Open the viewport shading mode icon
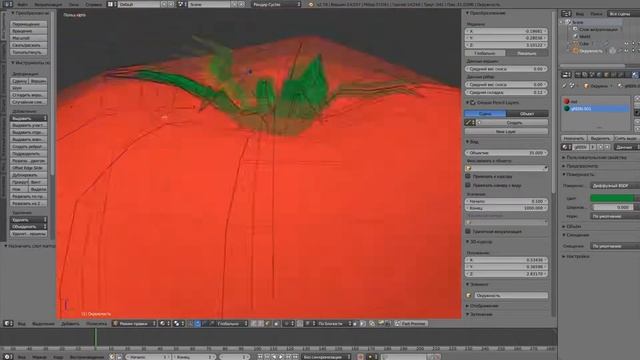The width and height of the screenshot is (640, 360). pyautogui.click(x=164, y=323)
